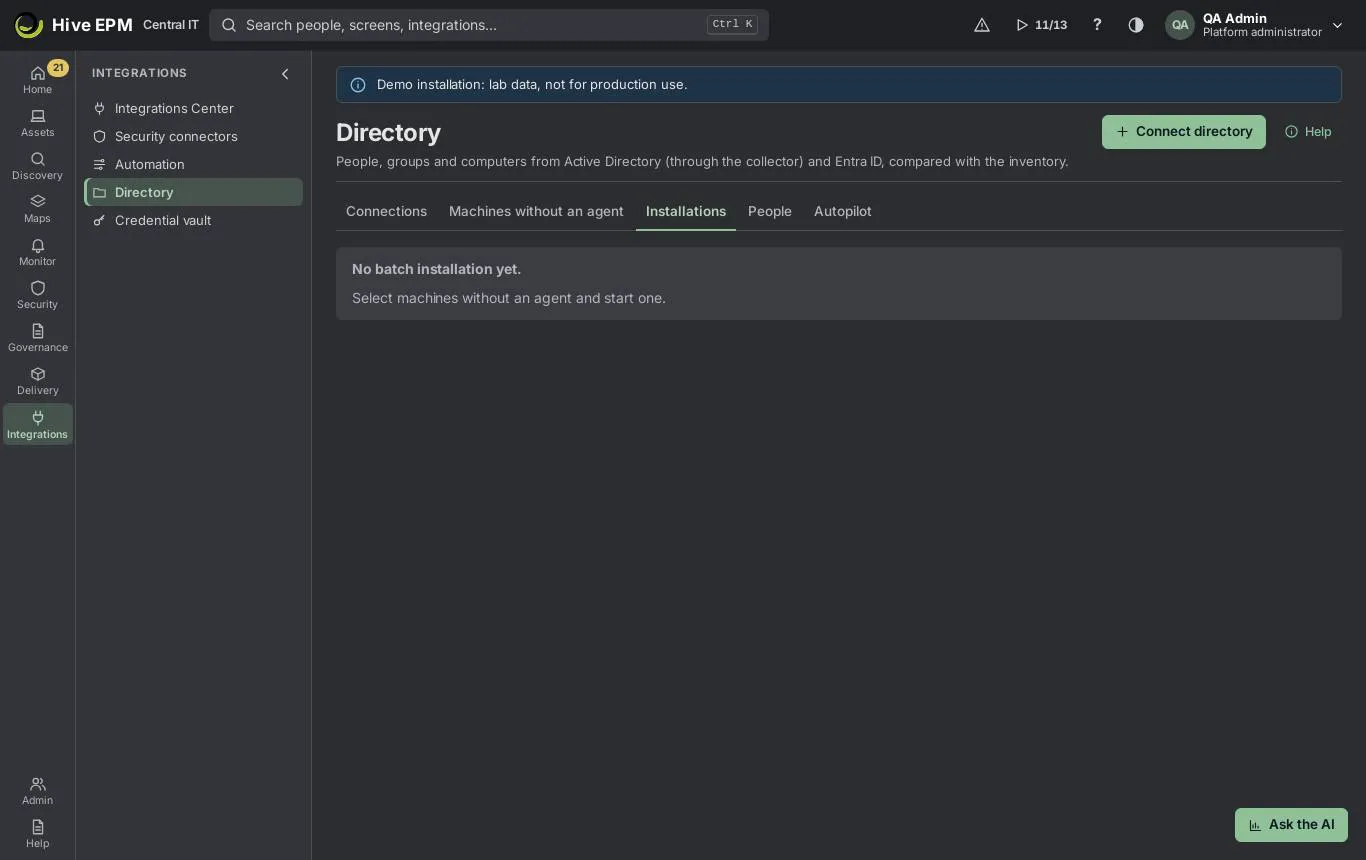This screenshot has width=1366, height=860.
Task: Open Integrations Center
Action: pyautogui.click(x=193, y=108)
